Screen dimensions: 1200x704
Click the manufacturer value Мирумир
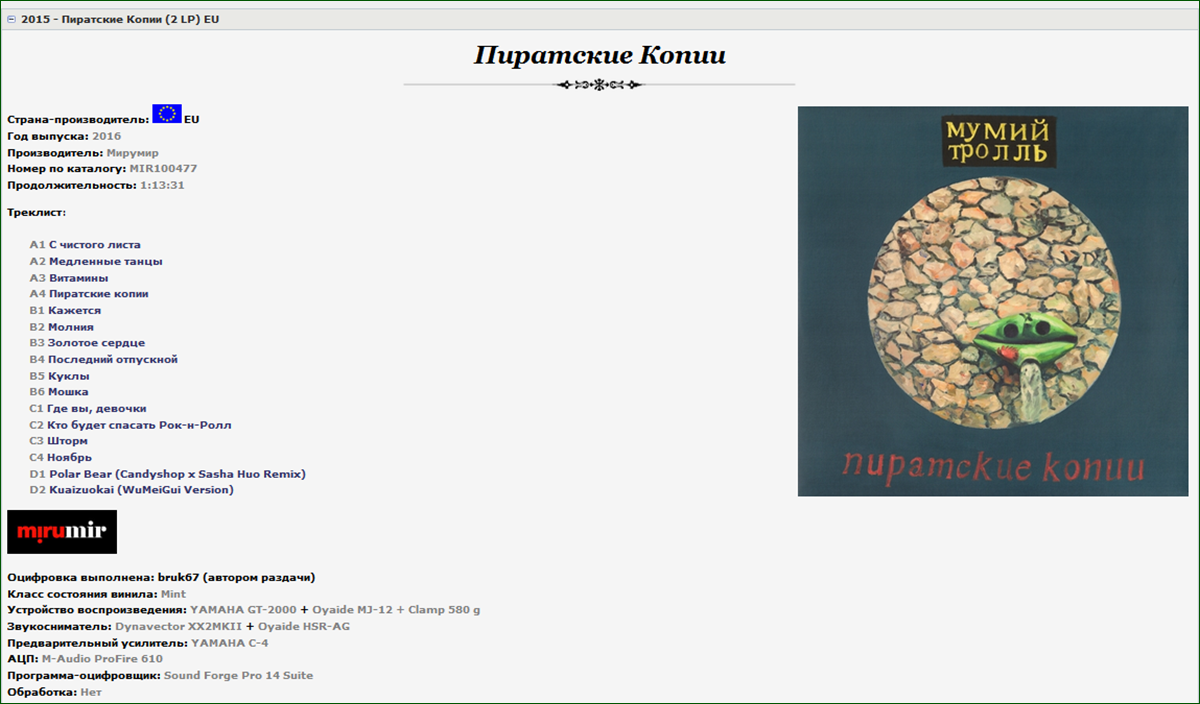pos(132,153)
